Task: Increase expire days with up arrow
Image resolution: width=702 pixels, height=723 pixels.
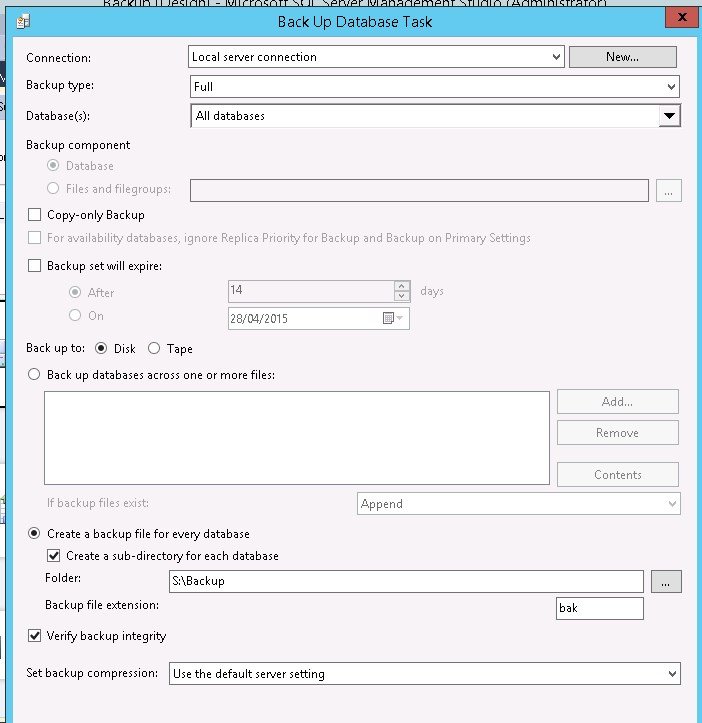Action: click(401, 287)
